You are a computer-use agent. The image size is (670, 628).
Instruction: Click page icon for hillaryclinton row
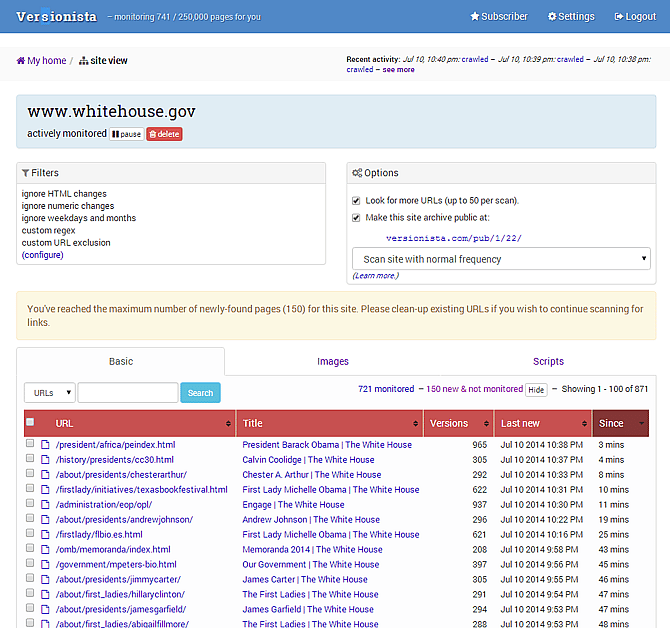(x=45, y=594)
